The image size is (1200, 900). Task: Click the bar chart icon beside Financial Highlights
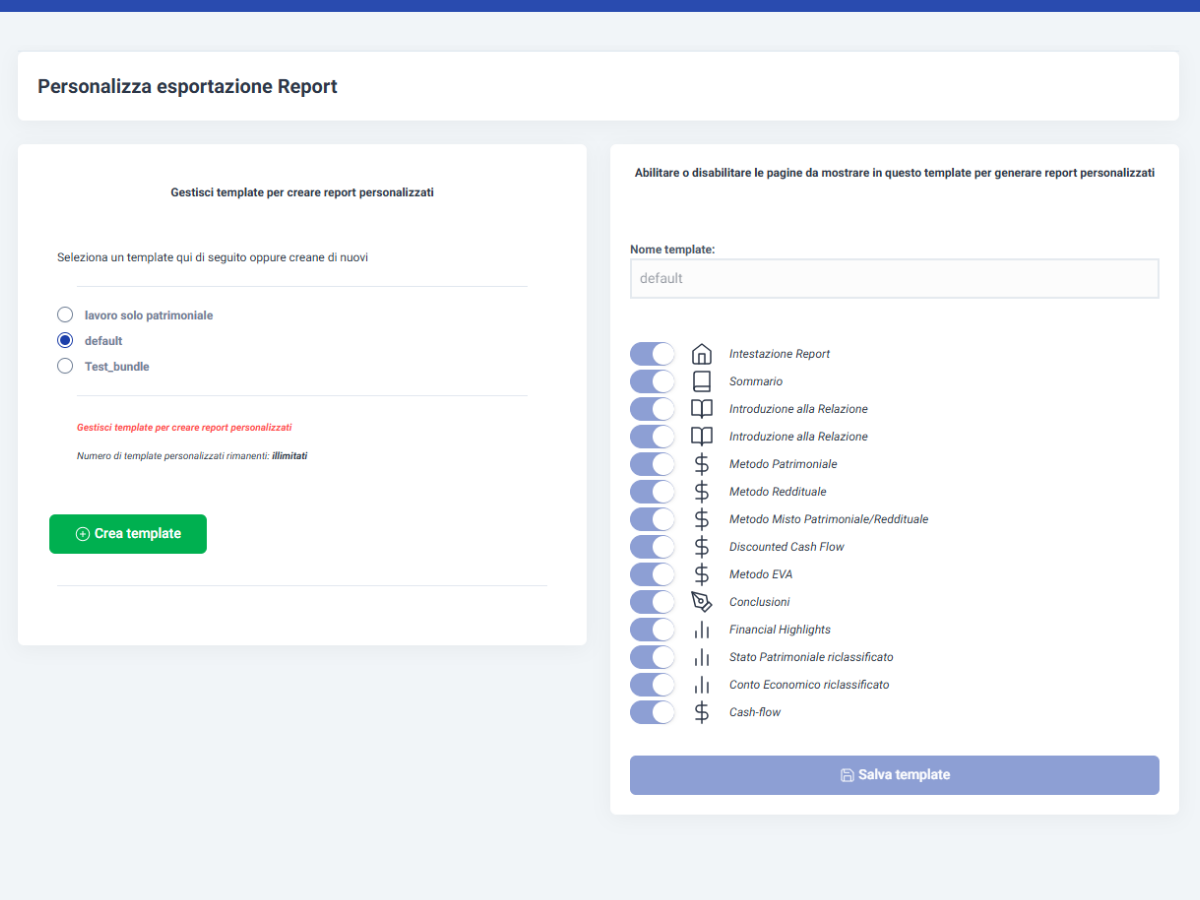coord(702,630)
